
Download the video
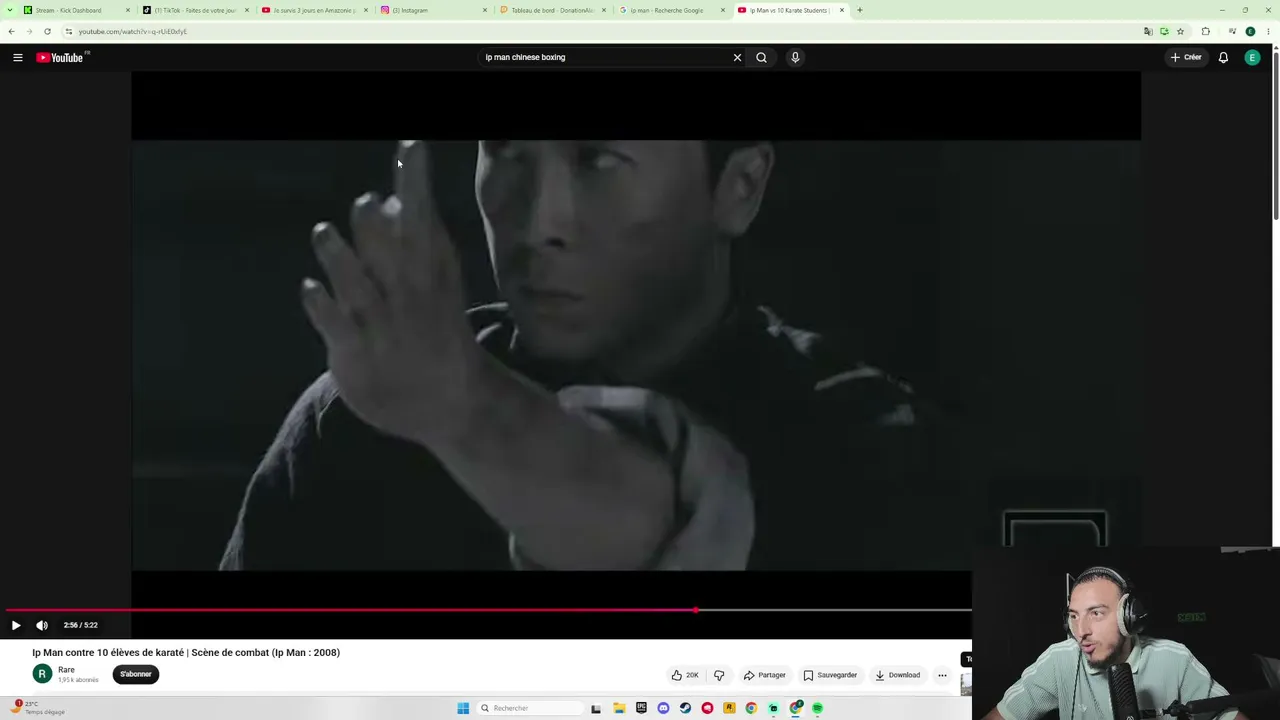(897, 675)
